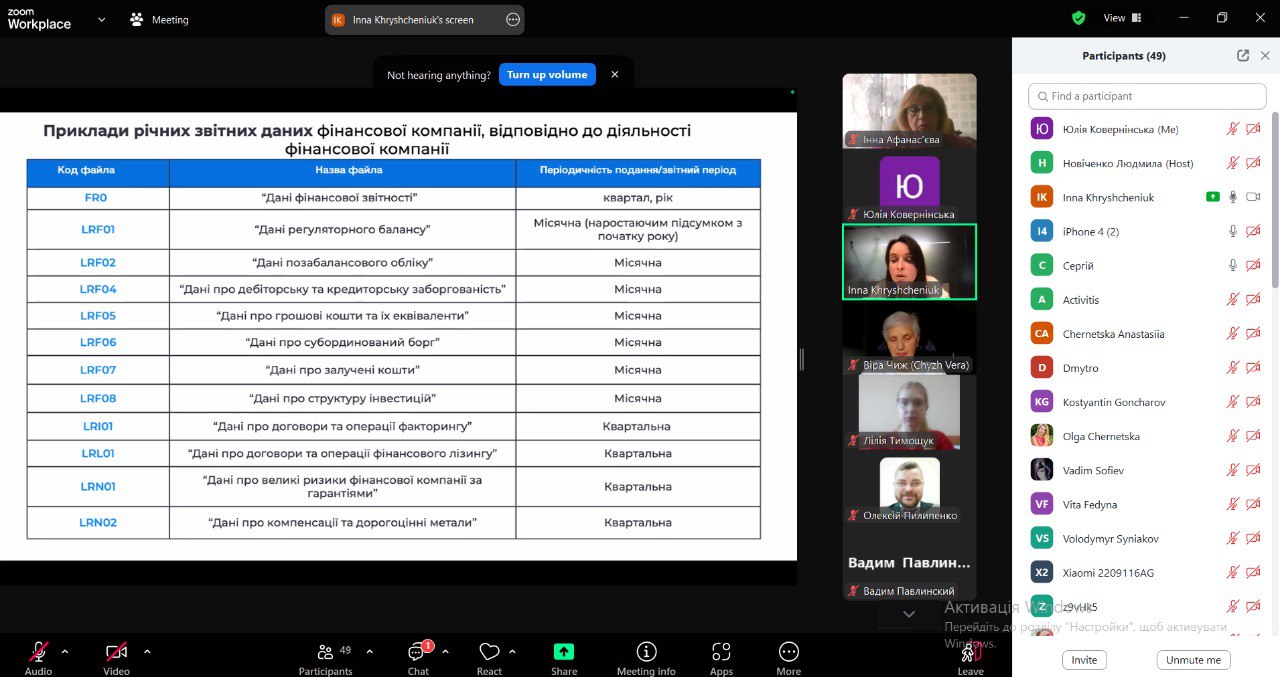This screenshot has width=1280, height=677.
Task: Open Meeting info icon
Action: (x=646, y=652)
